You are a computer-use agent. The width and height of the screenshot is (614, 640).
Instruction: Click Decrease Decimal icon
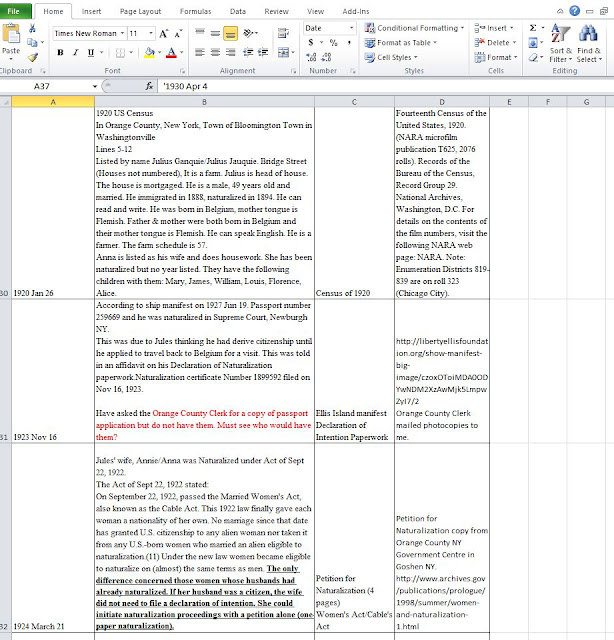[x=327, y=57]
